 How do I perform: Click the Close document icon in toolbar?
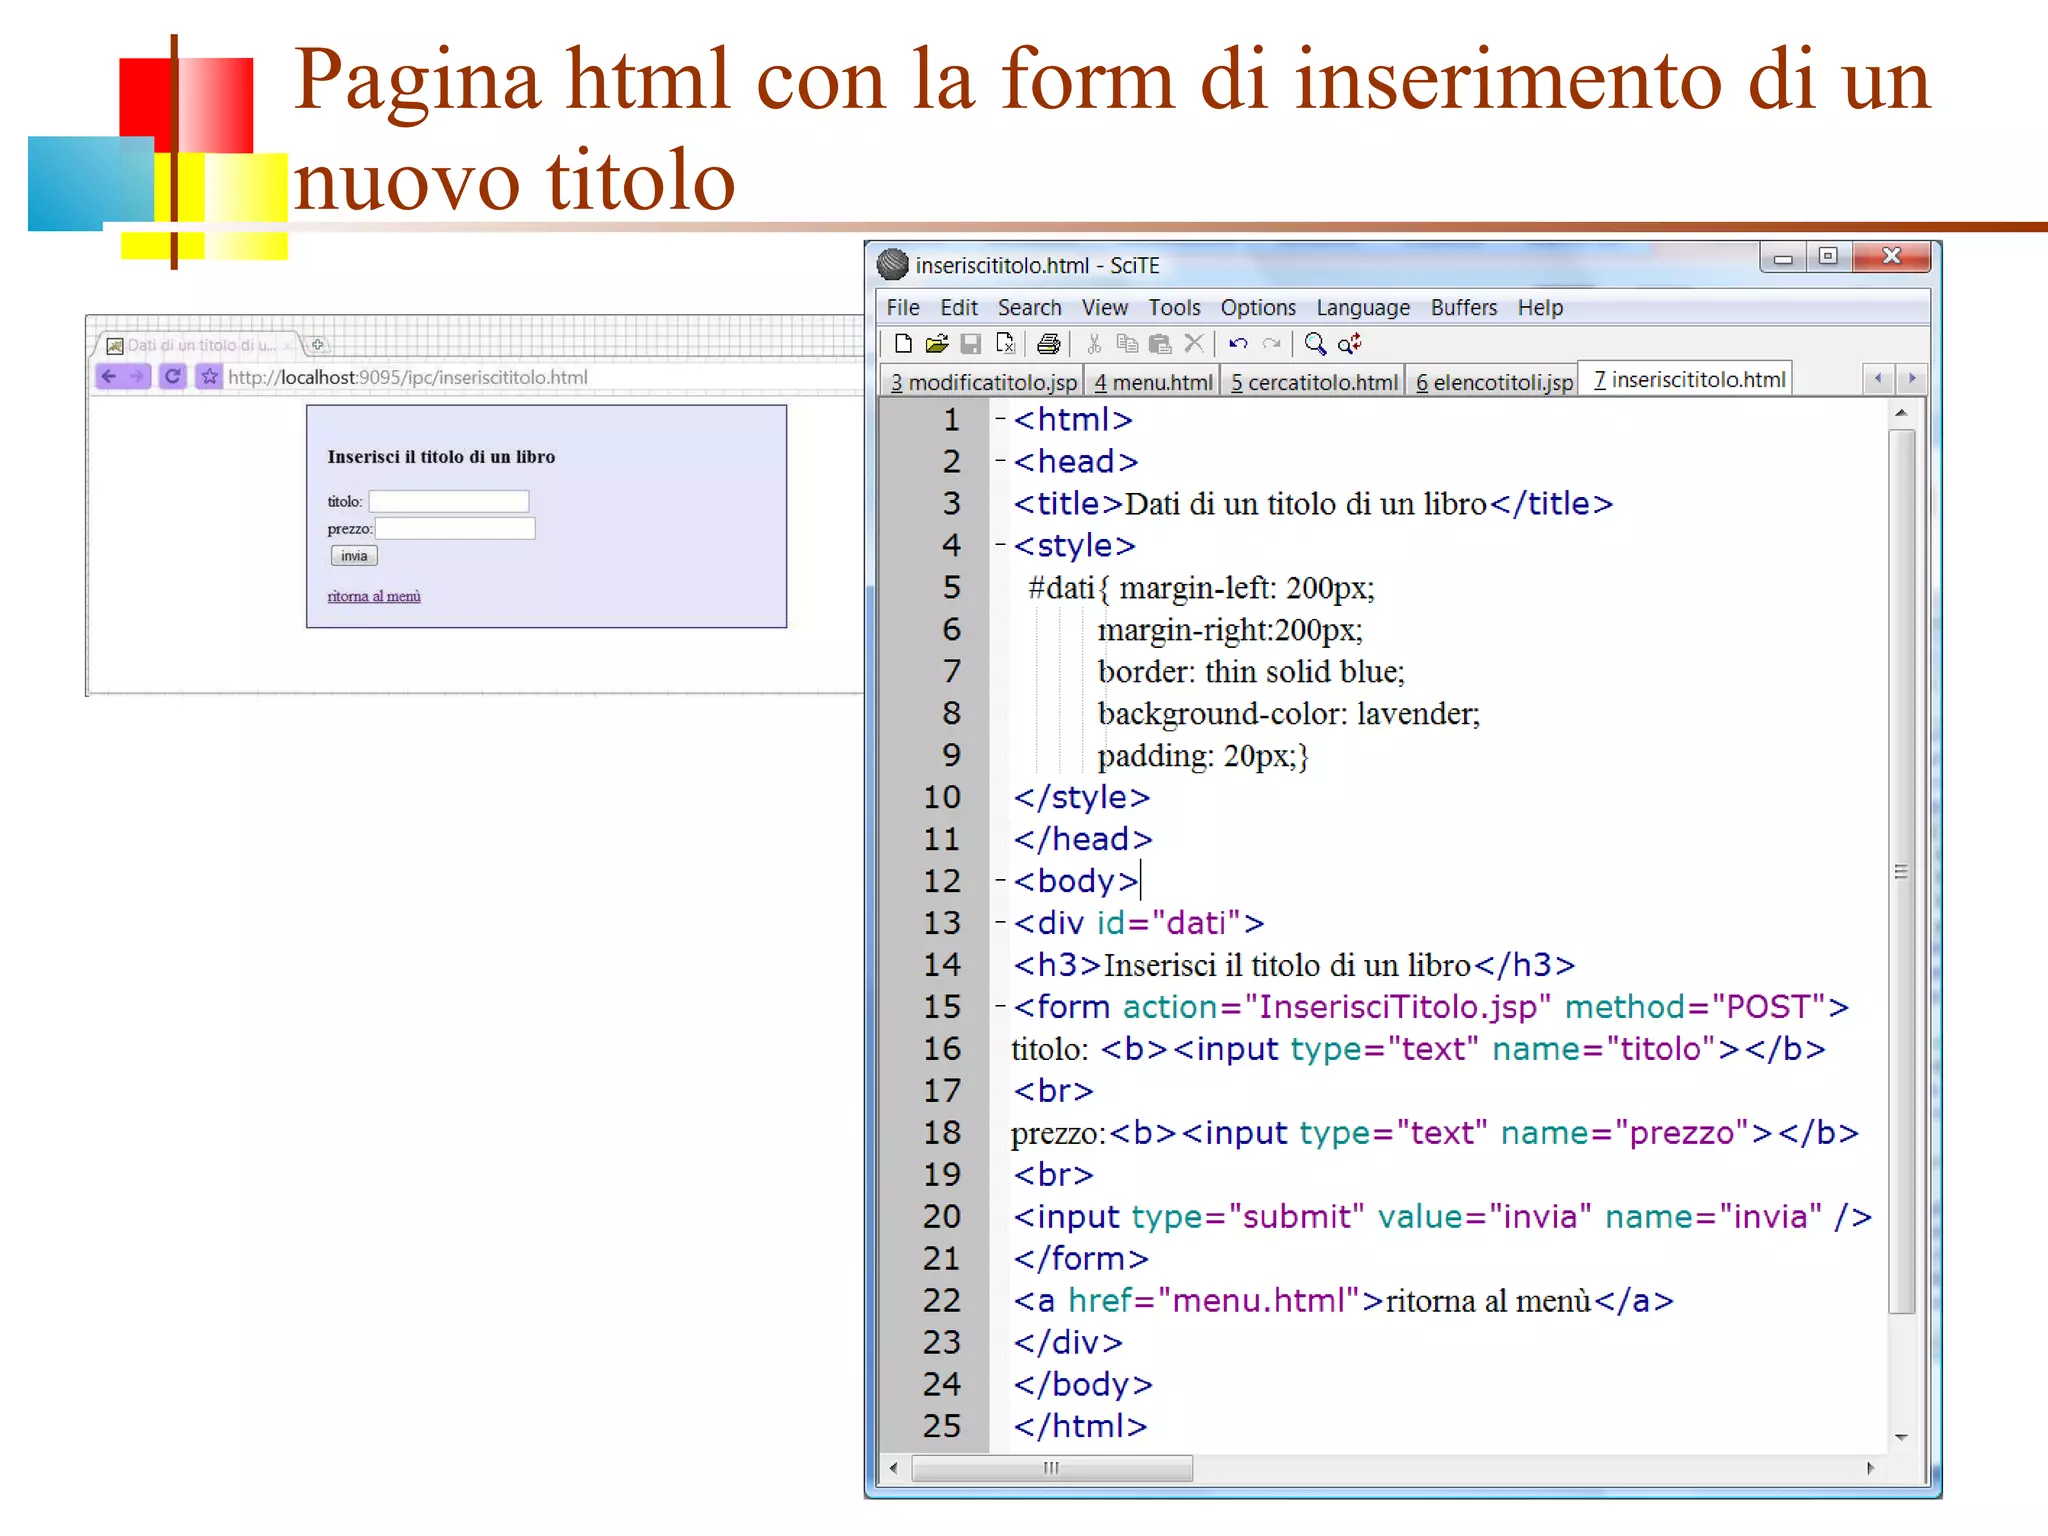coord(1006,344)
